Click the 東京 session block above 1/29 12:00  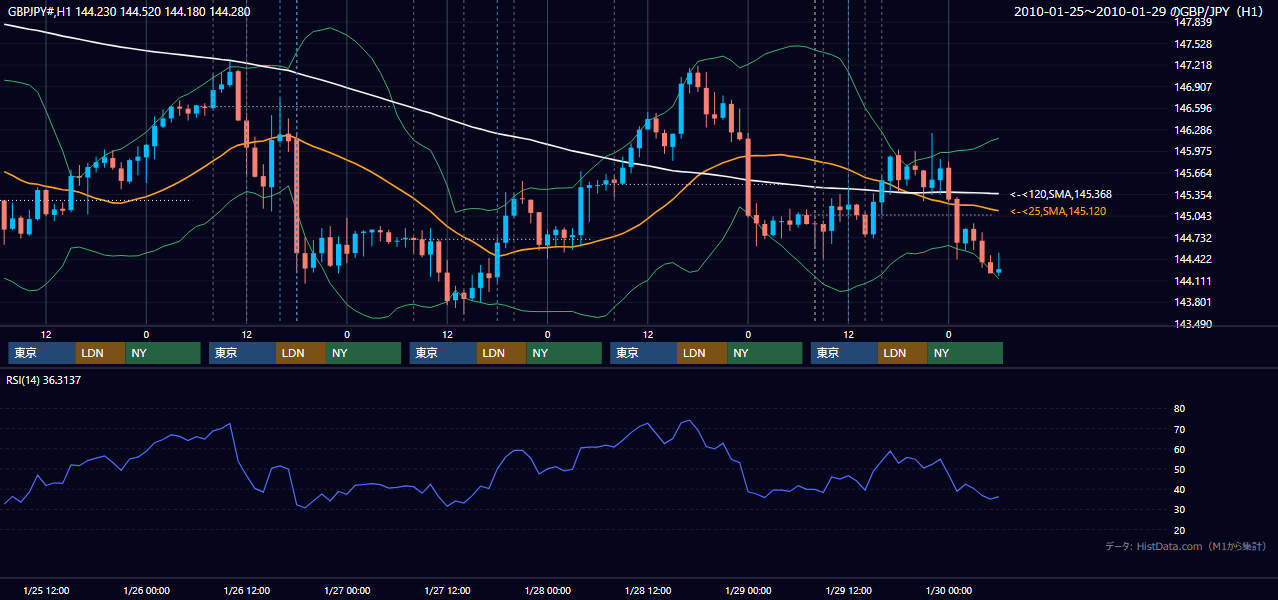[845, 353]
